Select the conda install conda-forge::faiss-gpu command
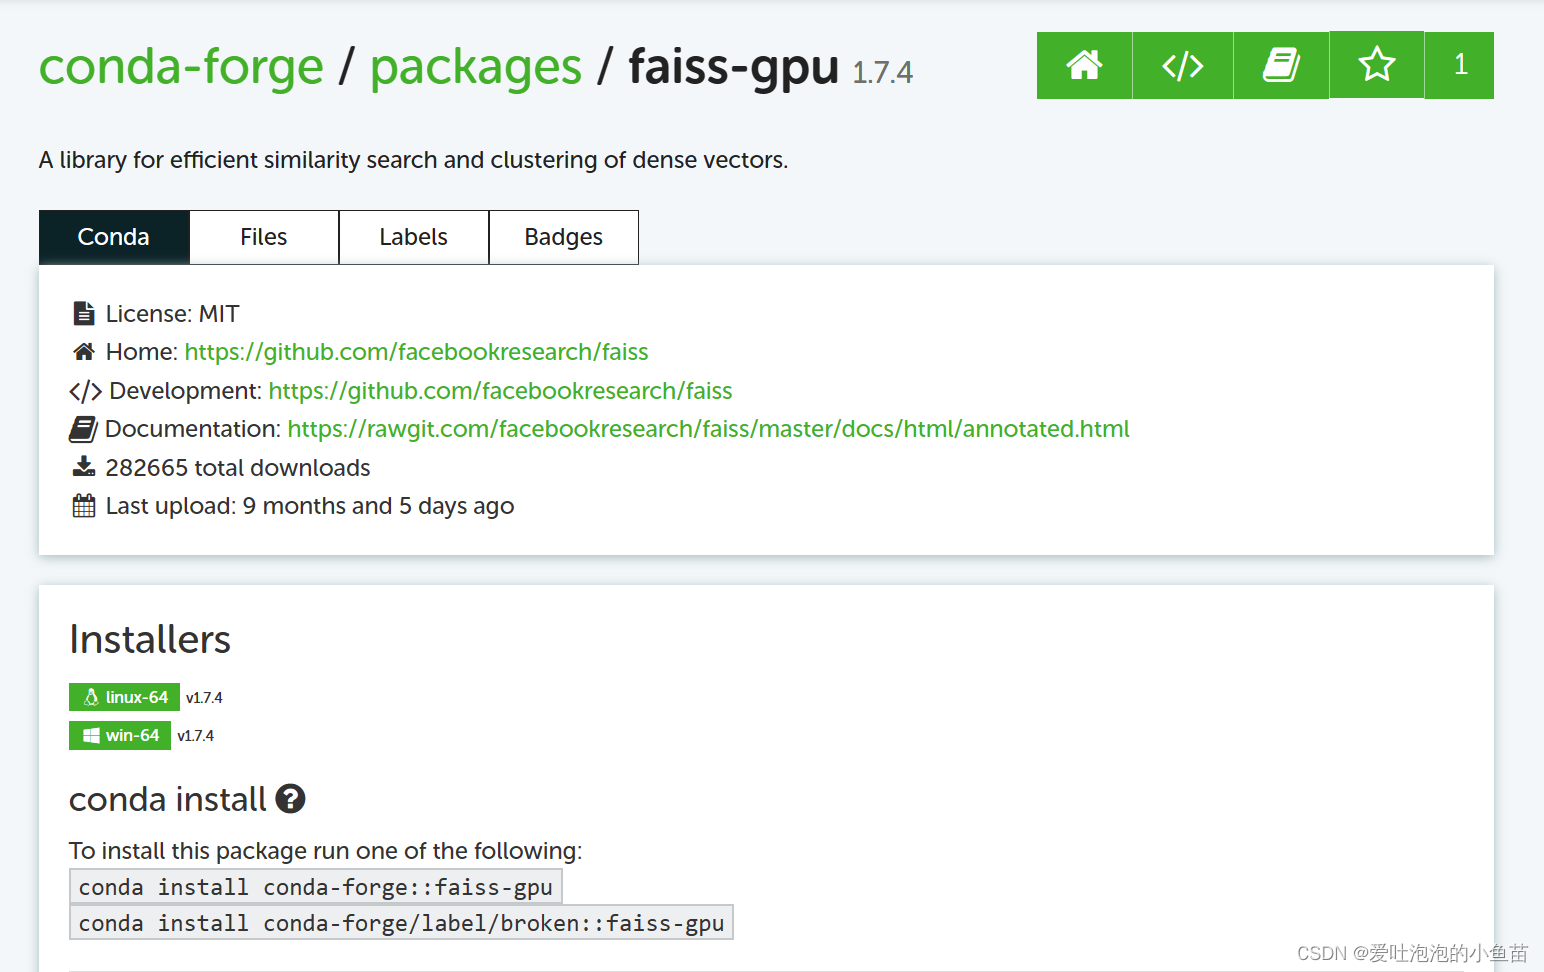 coord(316,887)
